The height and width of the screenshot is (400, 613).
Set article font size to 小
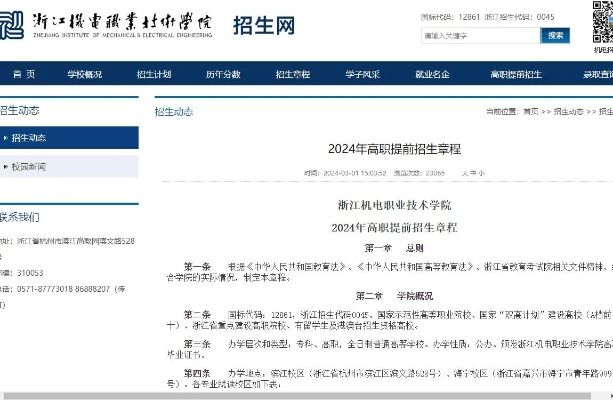point(481,173)
